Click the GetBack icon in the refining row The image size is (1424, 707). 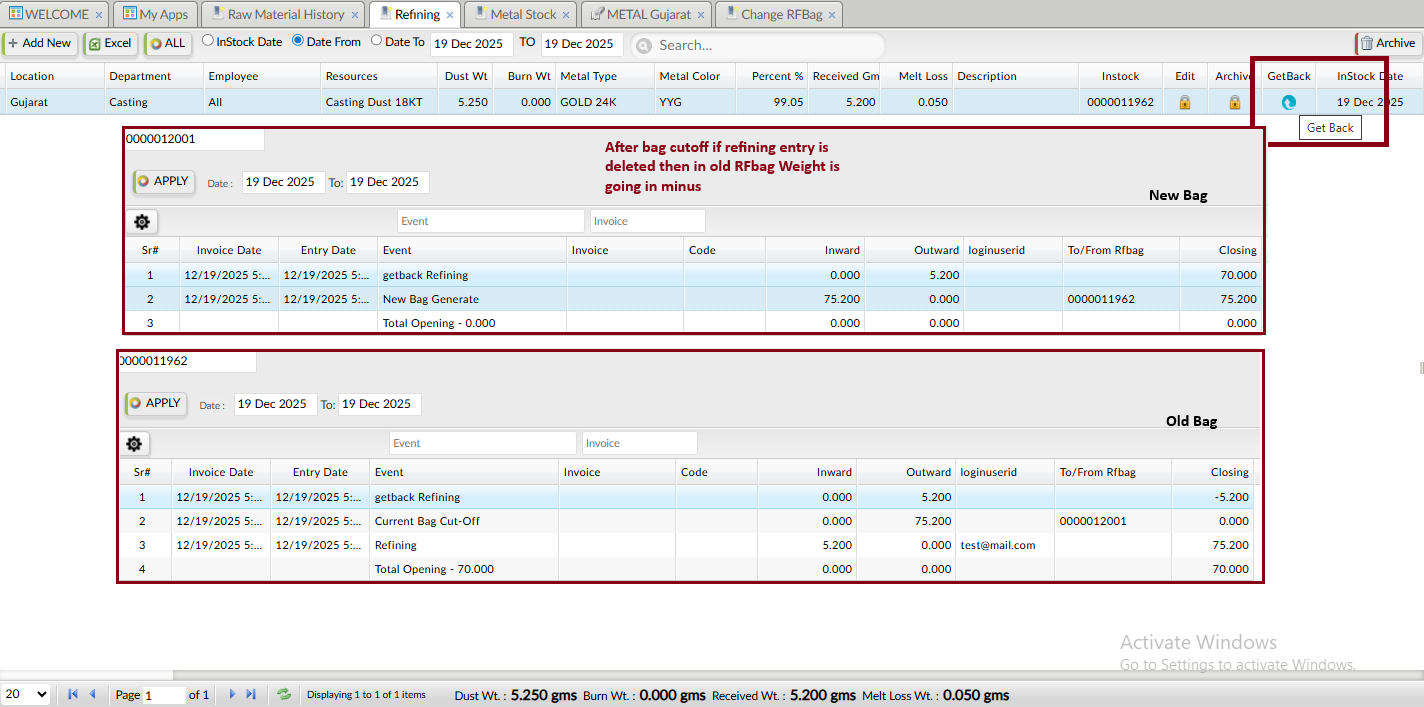tap(1288, 102)
